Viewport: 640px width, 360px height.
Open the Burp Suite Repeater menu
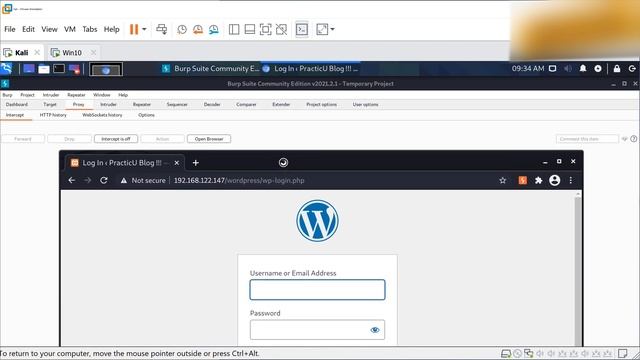[76, 95]
